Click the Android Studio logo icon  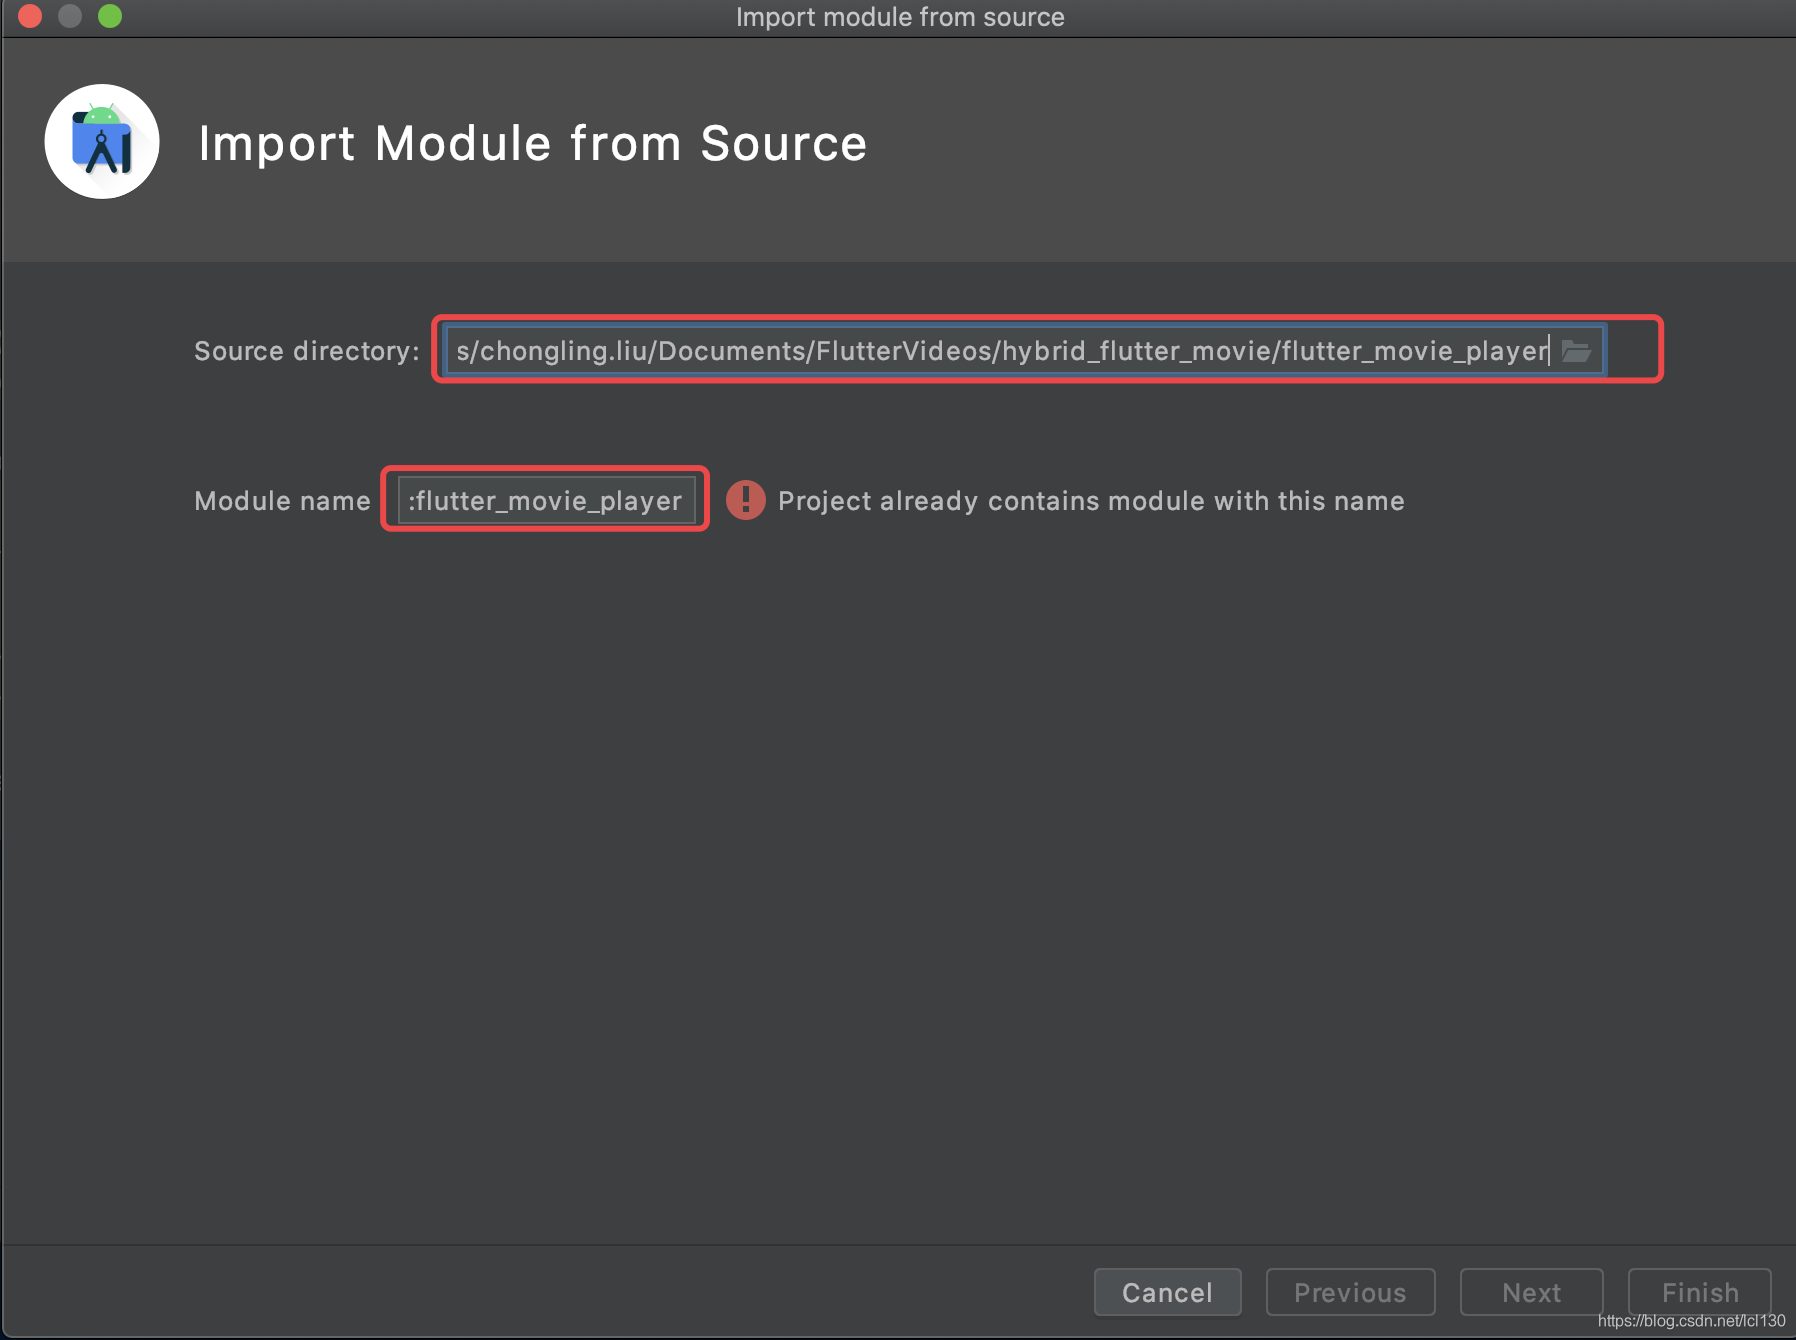pyautogui.click(x=102, y=142)
